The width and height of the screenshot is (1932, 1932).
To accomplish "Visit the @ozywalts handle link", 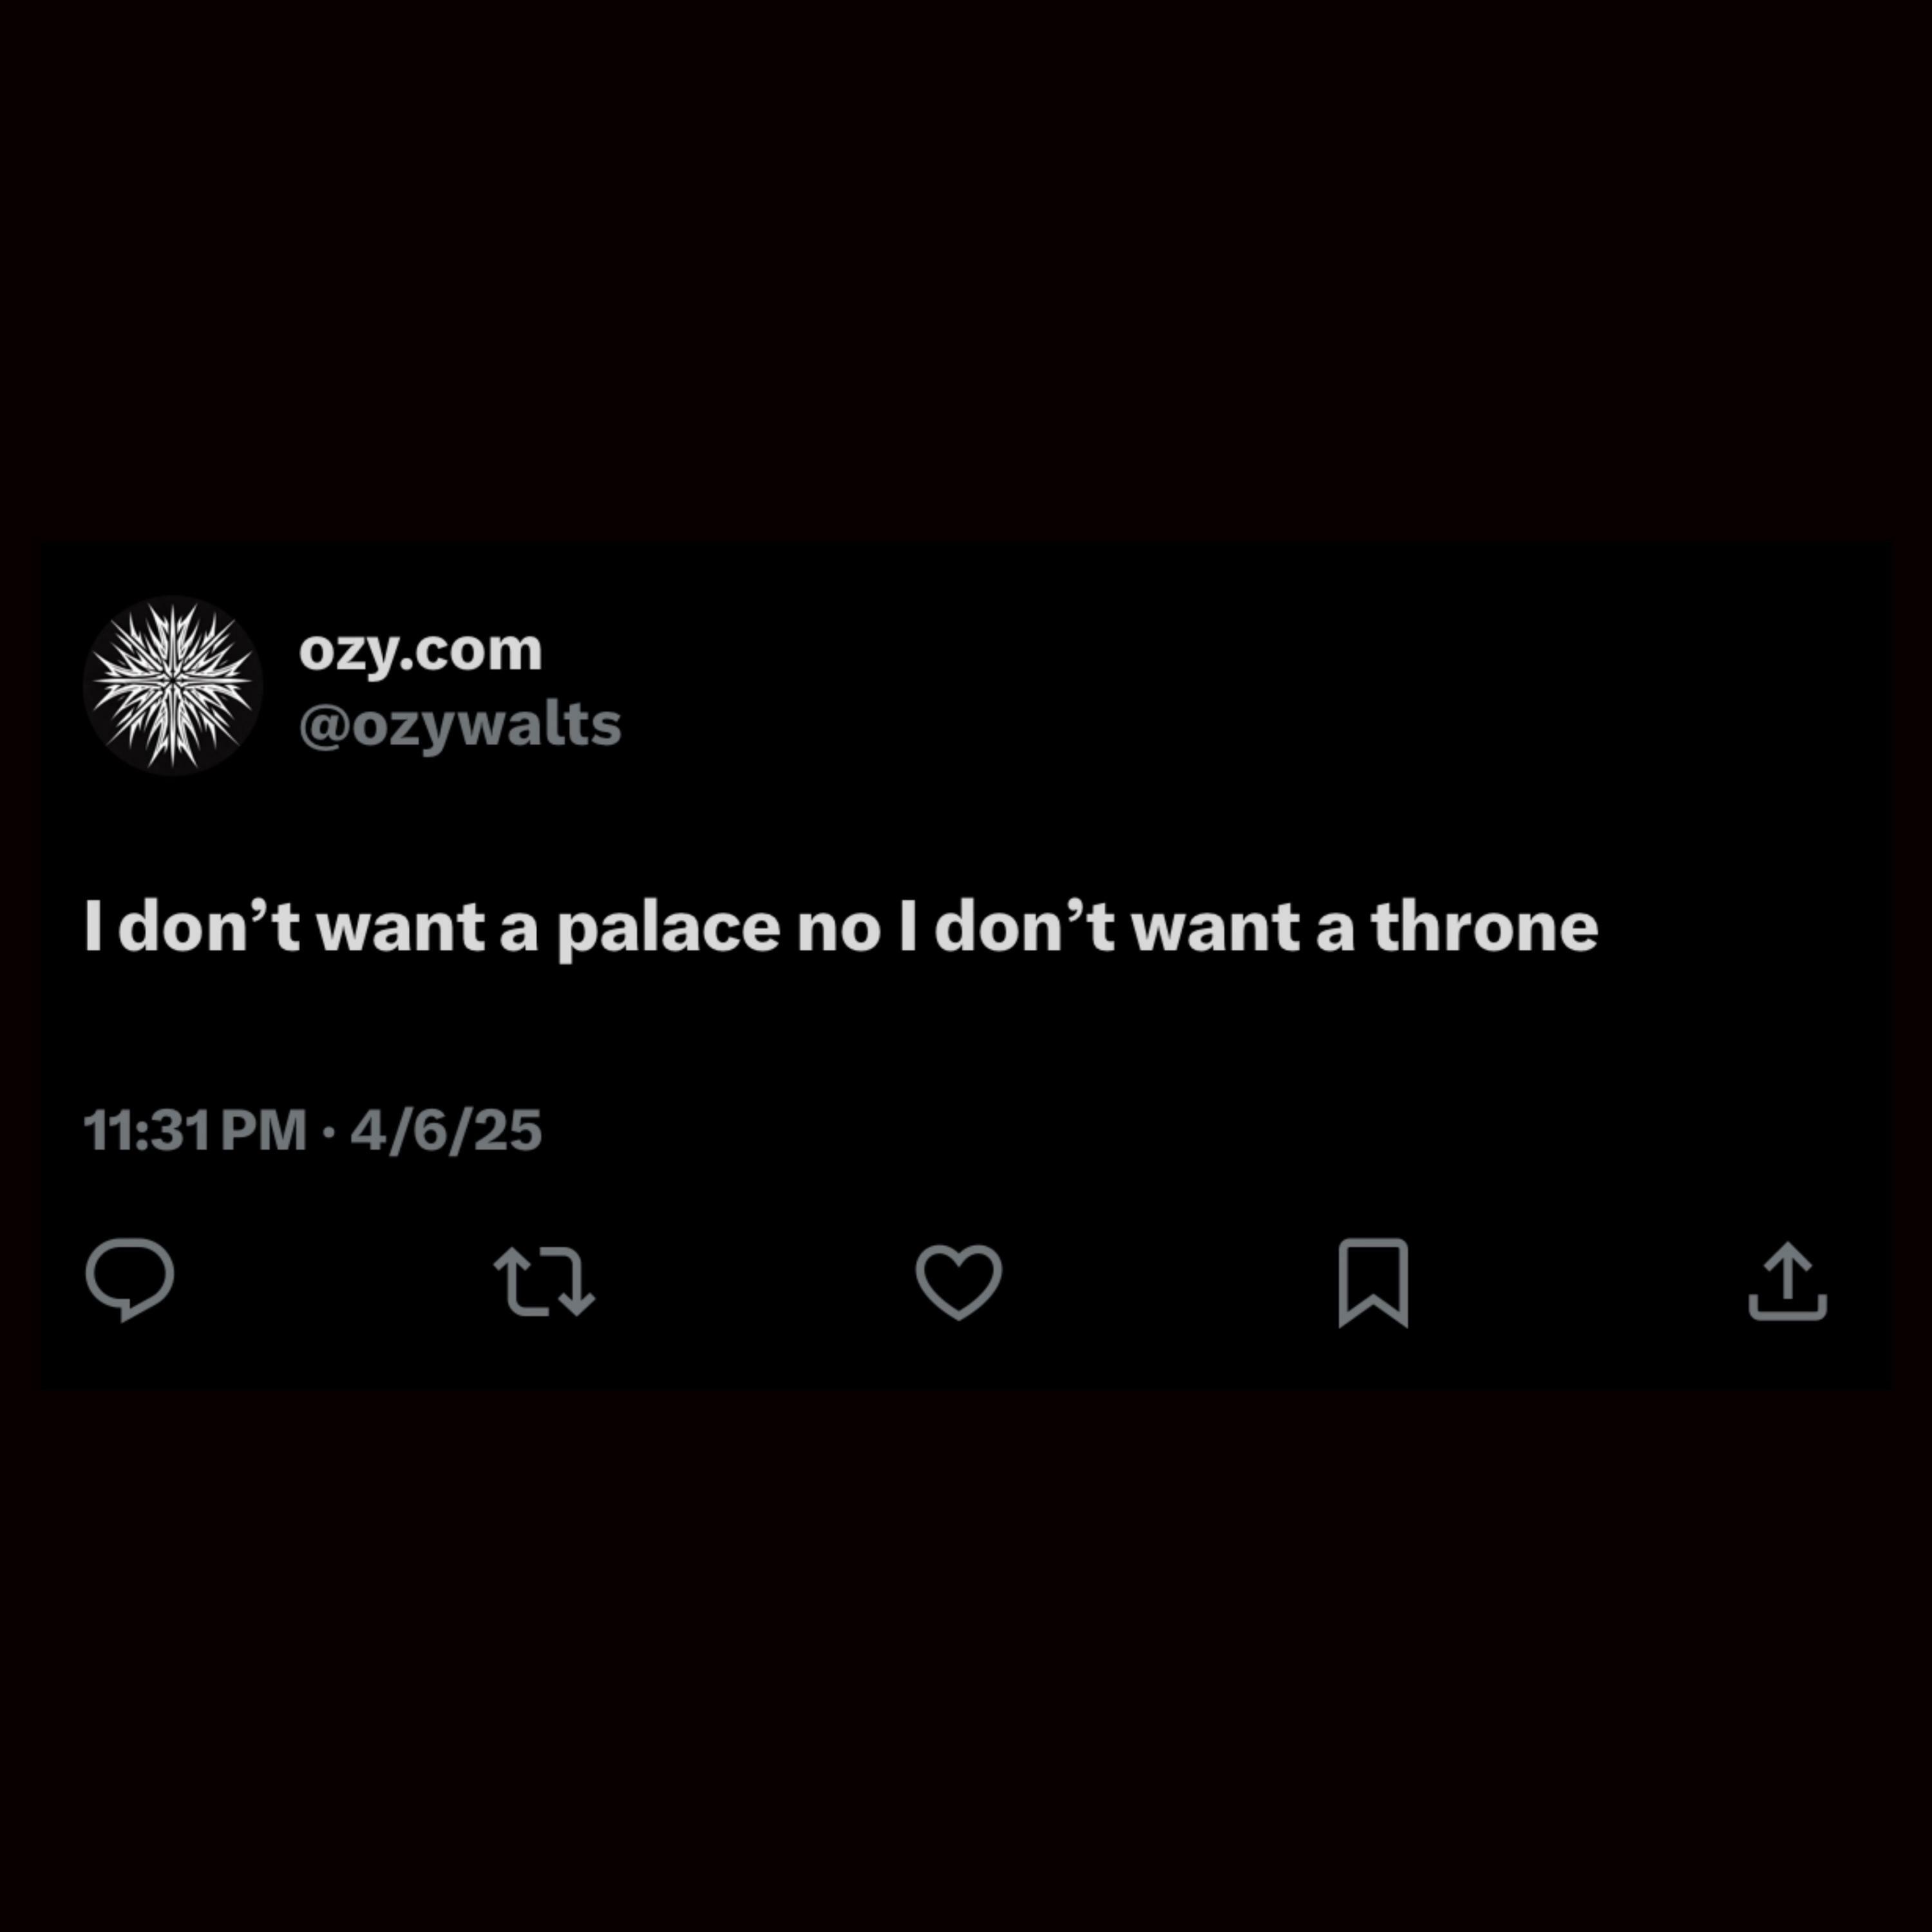I will (x=460, y=725).
